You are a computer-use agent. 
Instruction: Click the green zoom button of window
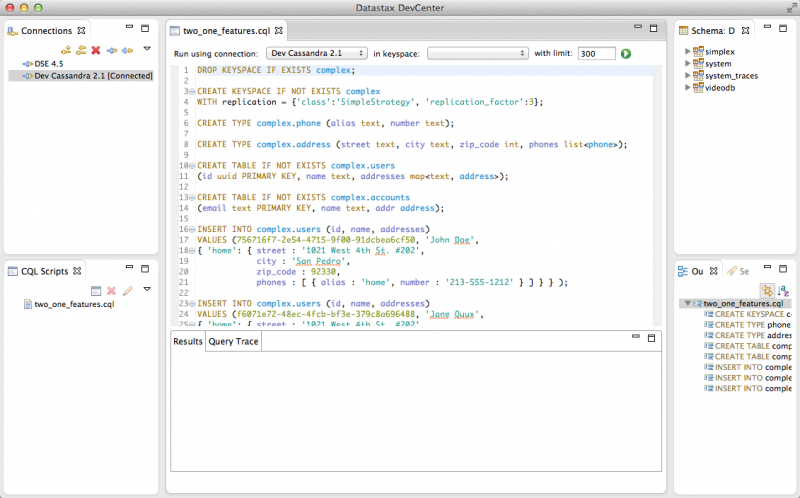[38, 8]
